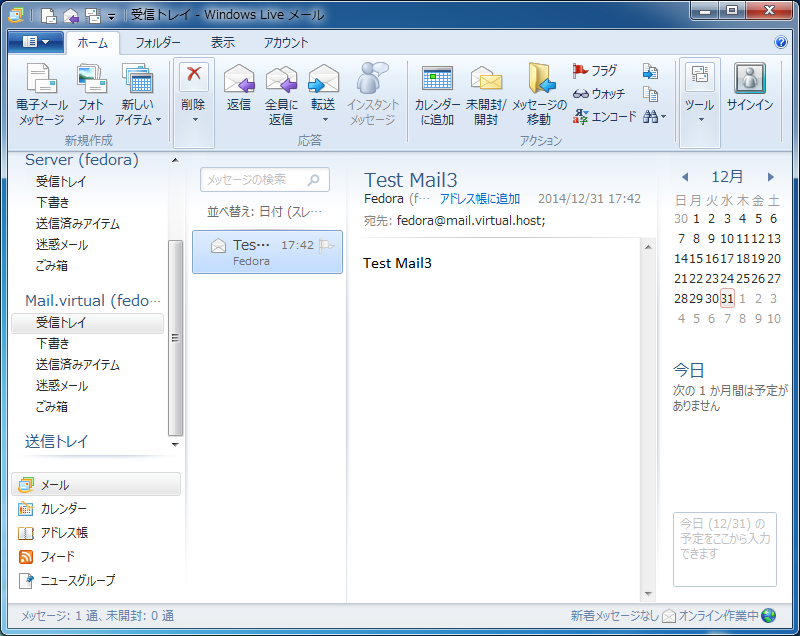Click the Mail.virtual account header

point(93,300)
